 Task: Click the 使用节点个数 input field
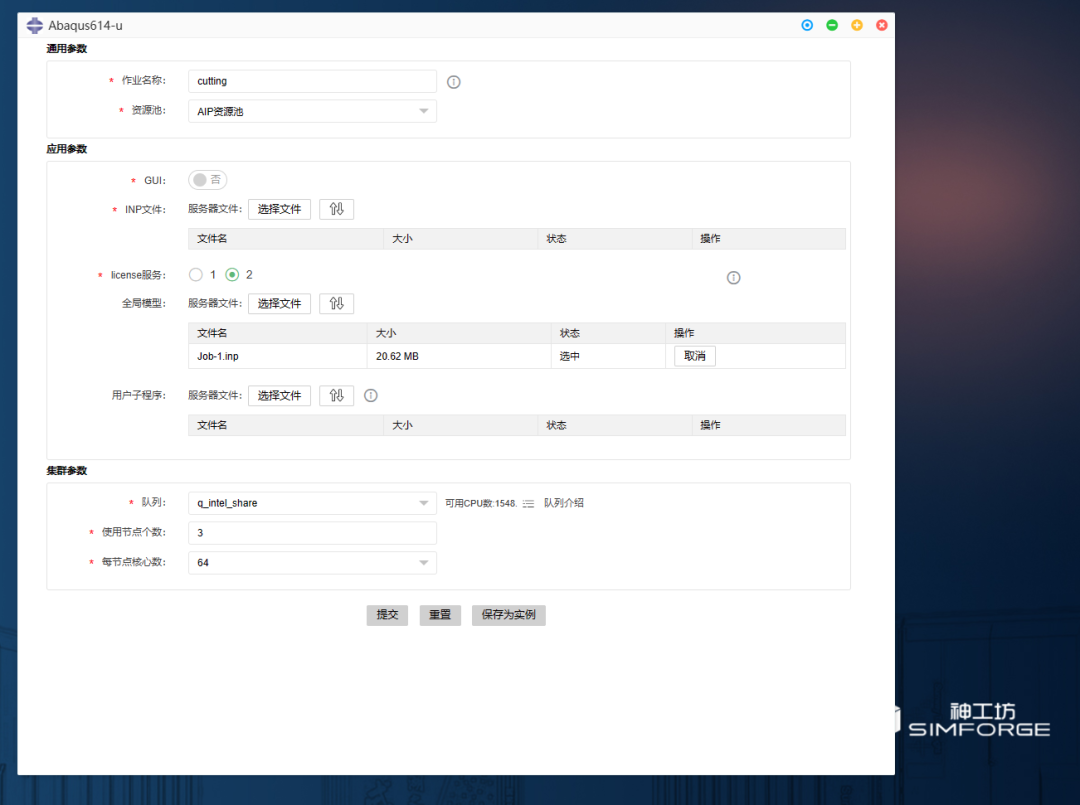tap(312, 533)
